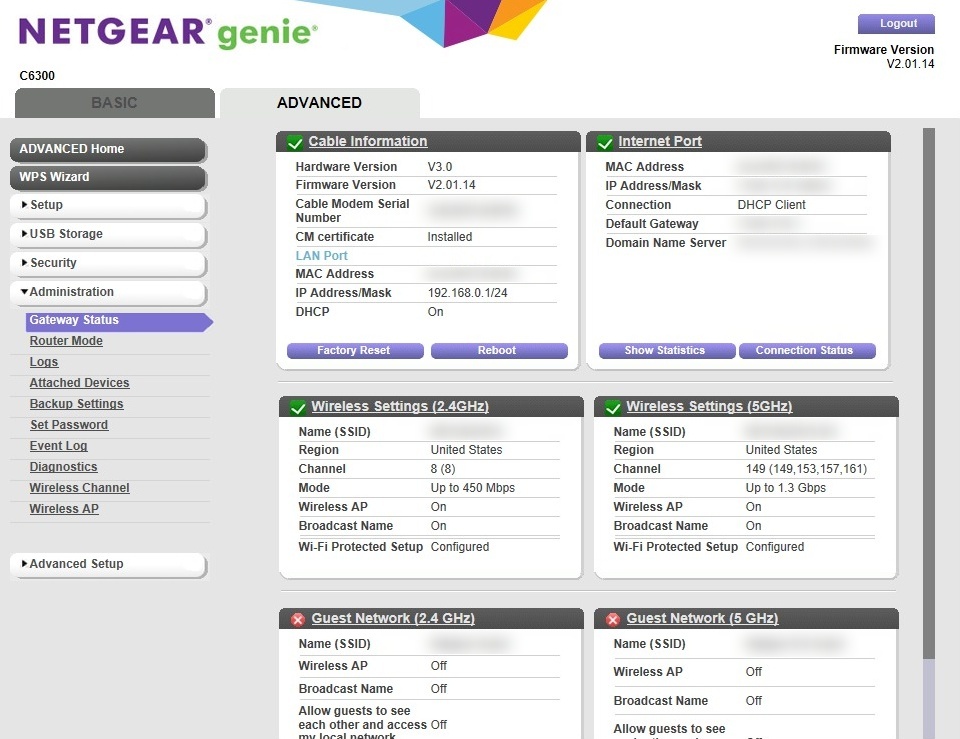Open Router Mode page
960x739 pixels.
tap(66, 341)
